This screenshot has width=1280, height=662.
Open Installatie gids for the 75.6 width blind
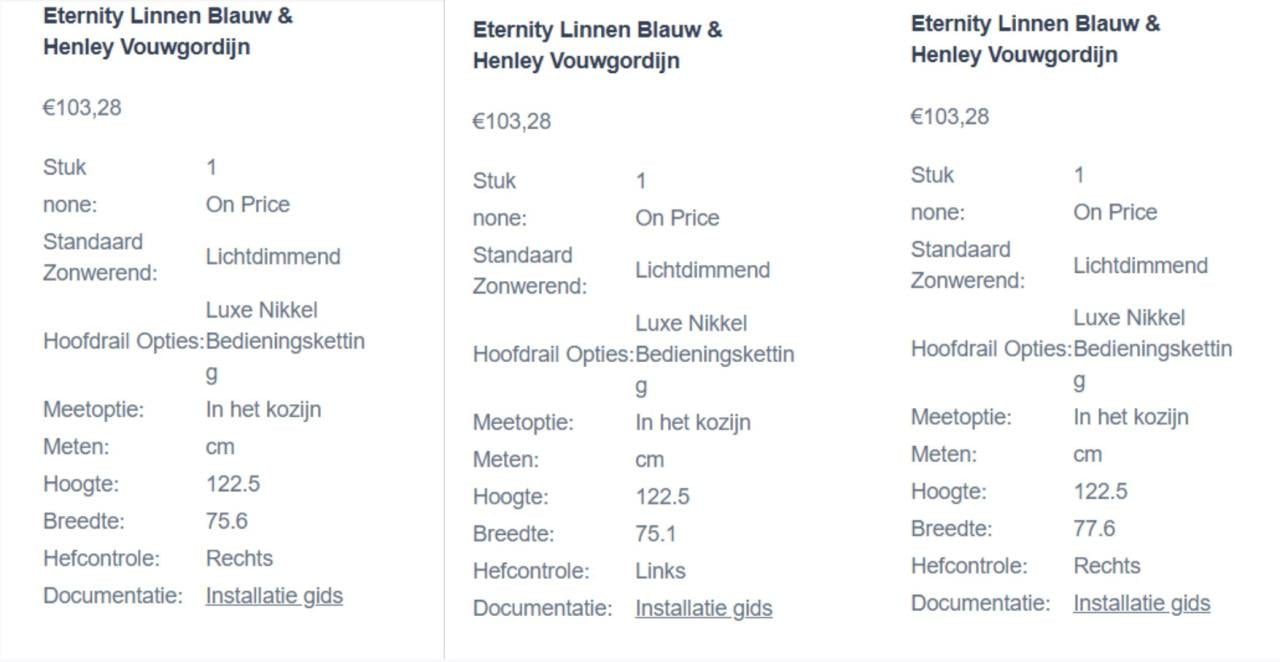(x=274, y=596)
